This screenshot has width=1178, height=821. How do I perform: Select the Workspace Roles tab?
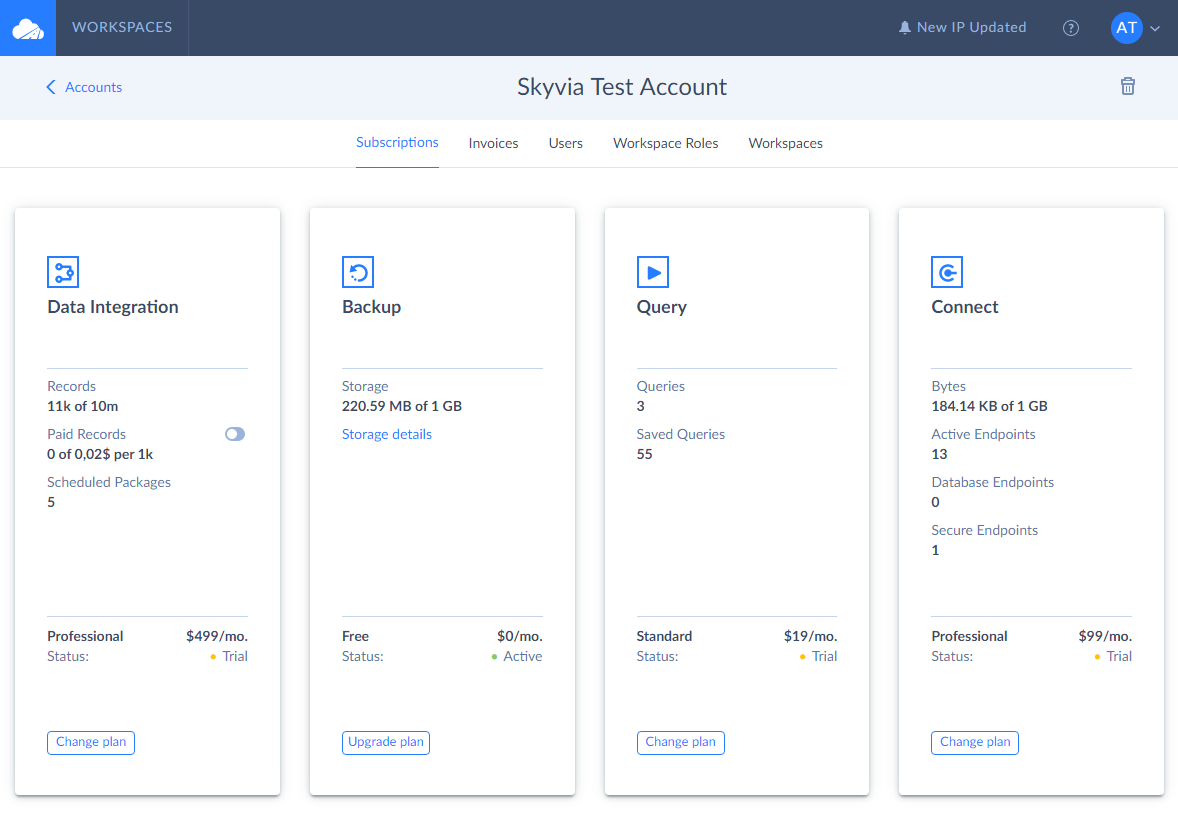666,143
